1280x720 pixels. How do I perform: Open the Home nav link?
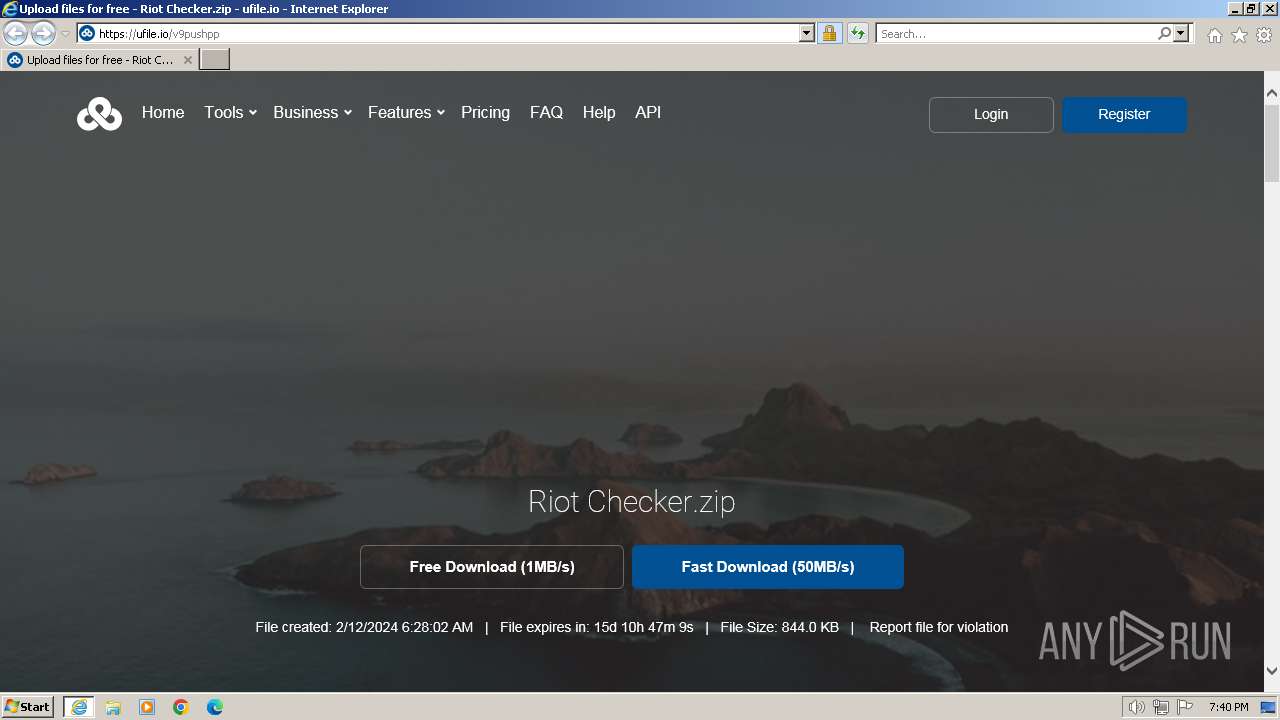tap(163, 113)
